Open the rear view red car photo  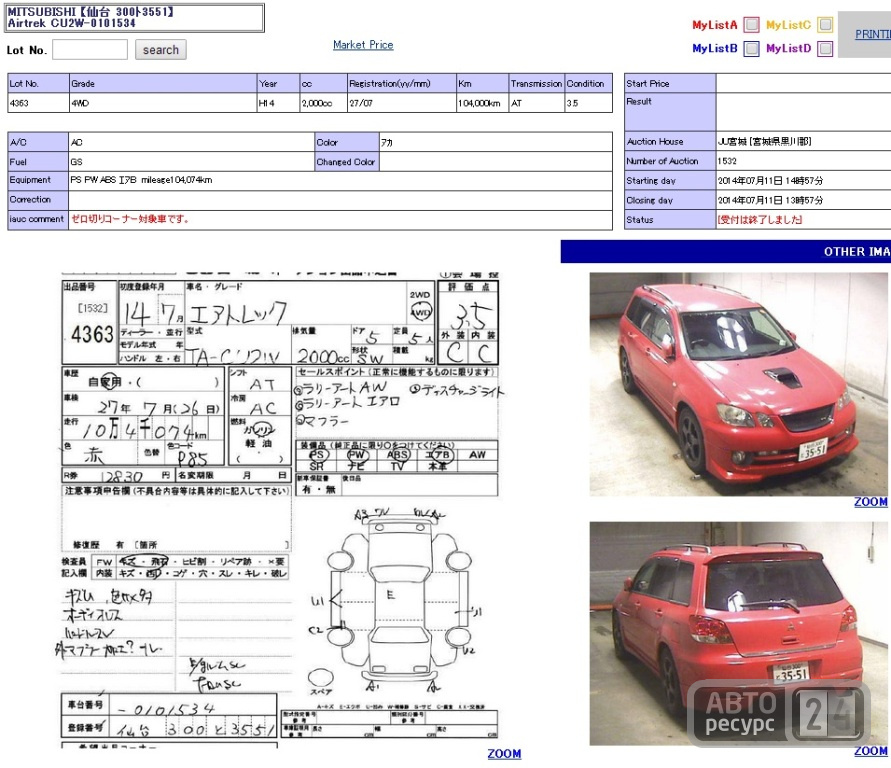pyautogui.click(x=738, y=633)
